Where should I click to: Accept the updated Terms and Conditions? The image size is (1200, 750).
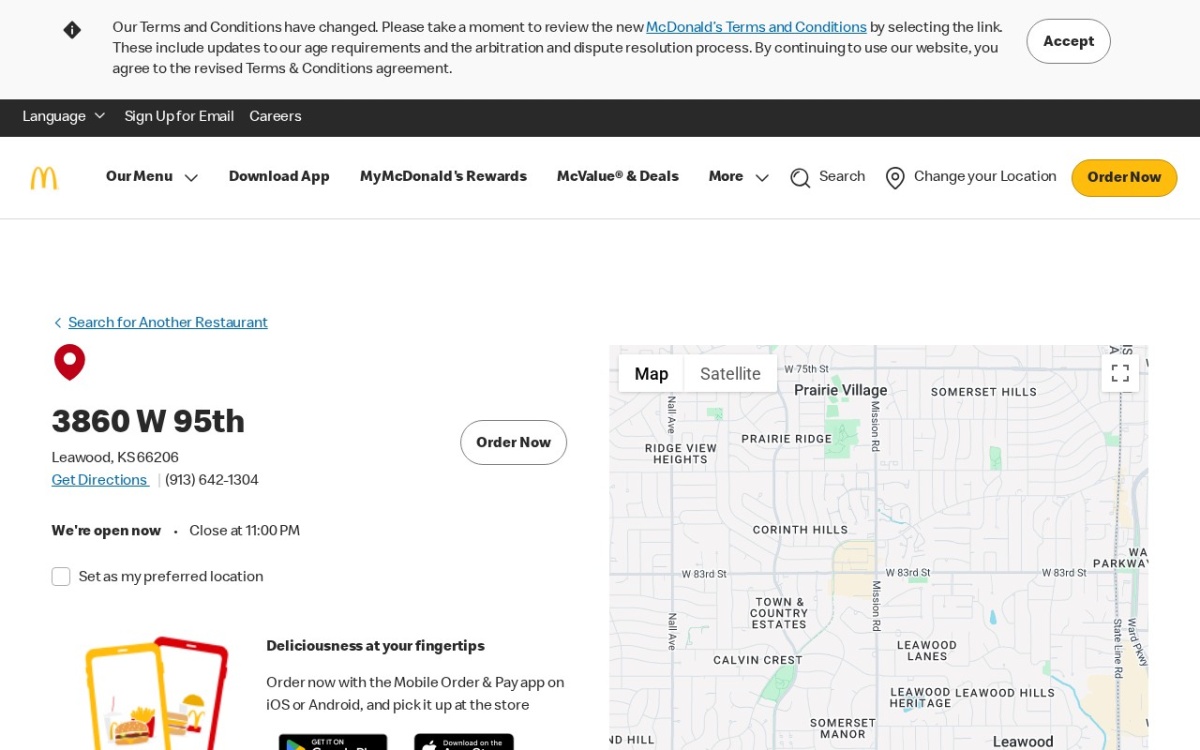point(1068,41)
